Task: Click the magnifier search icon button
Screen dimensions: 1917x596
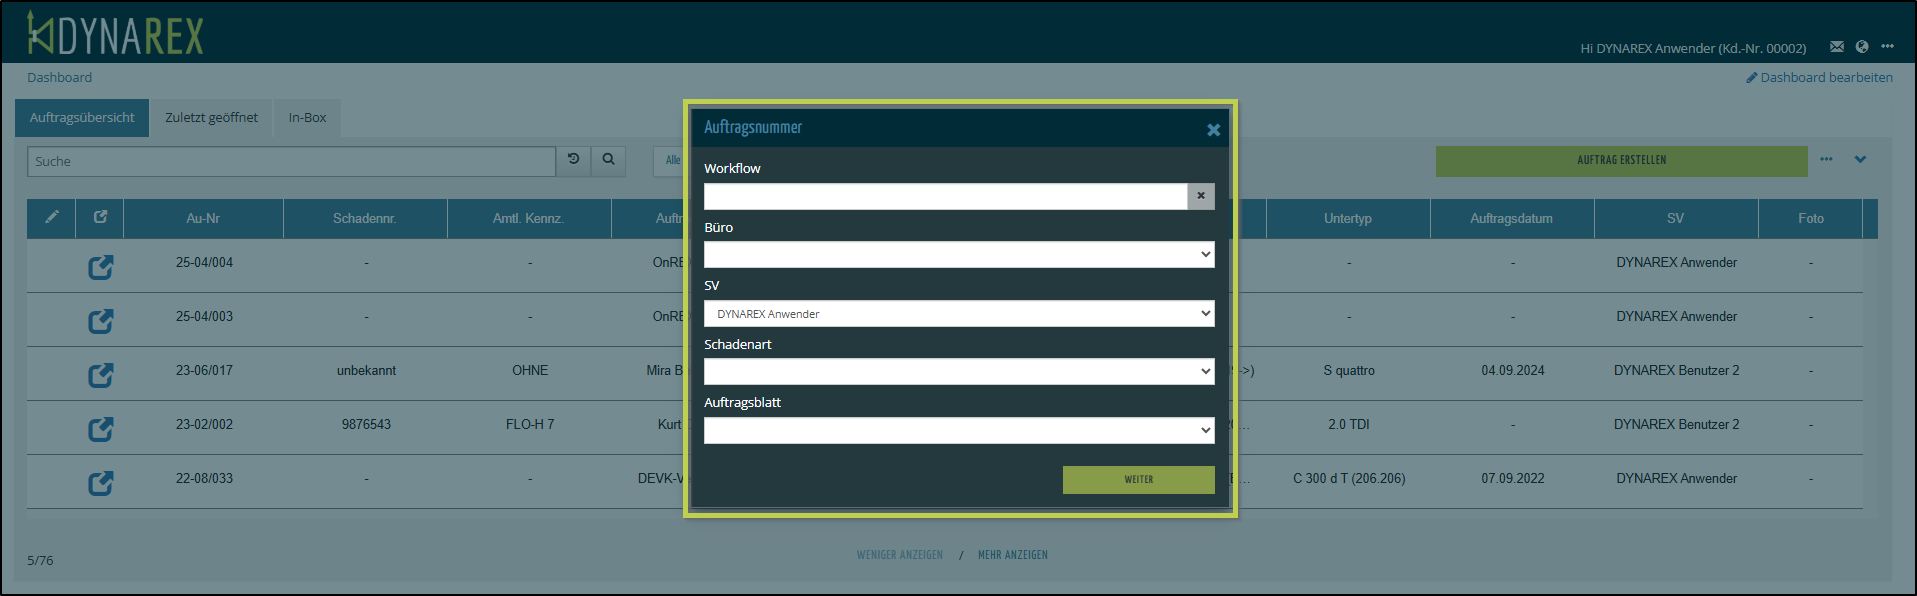Action: click(x=608, y=161)
